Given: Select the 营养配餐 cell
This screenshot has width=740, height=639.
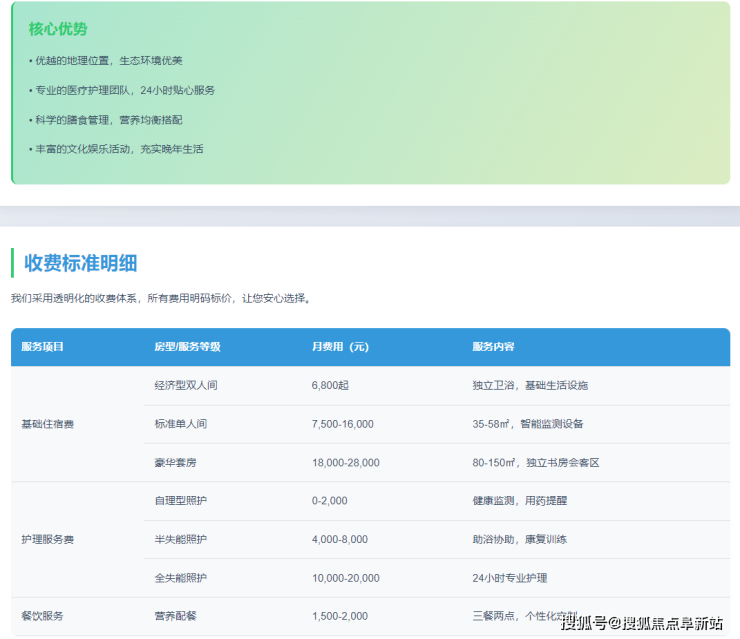Looking at the screenshot, I should tap(175, 616).
